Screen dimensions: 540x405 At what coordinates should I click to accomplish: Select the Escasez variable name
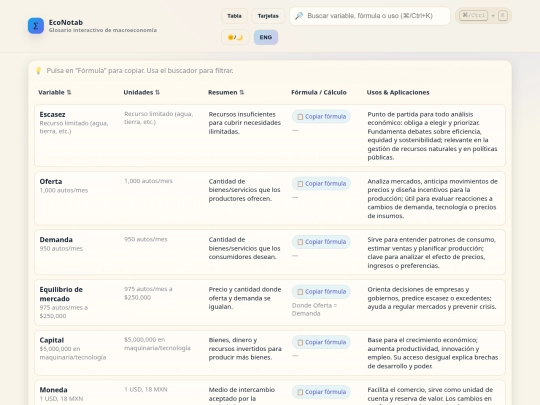pos(52,114)
